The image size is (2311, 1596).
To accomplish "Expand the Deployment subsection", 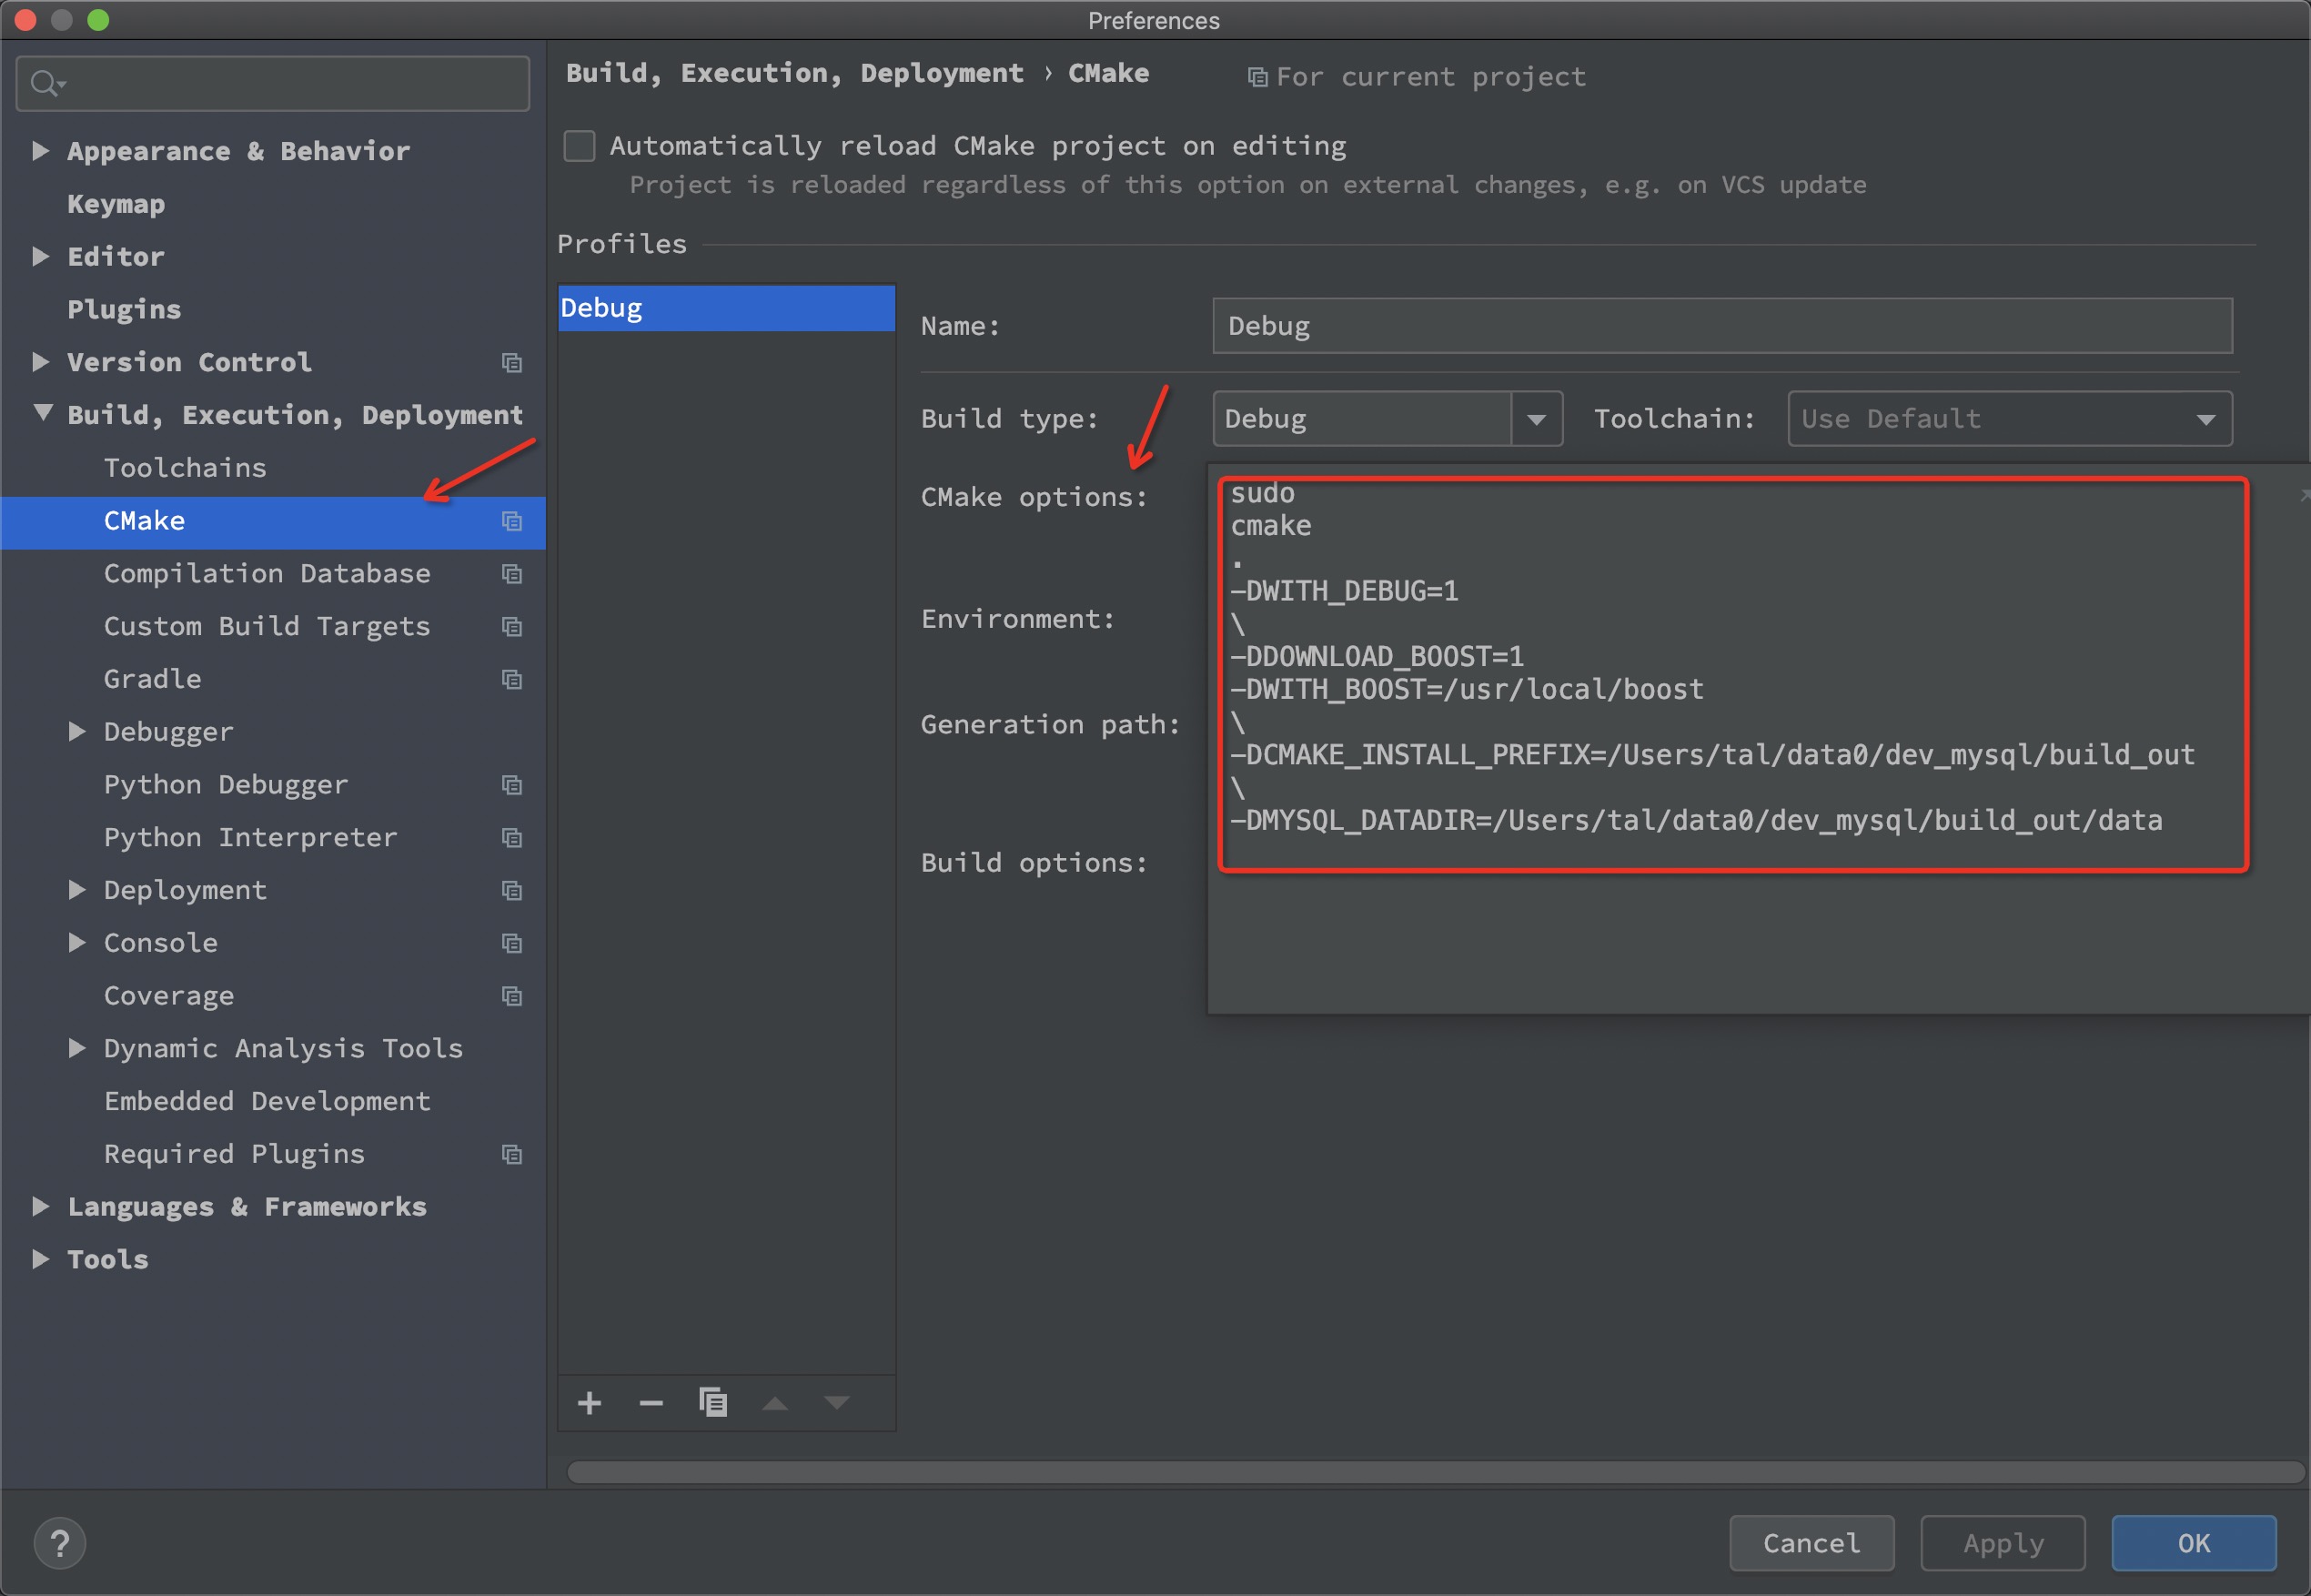I will [76, 890].
